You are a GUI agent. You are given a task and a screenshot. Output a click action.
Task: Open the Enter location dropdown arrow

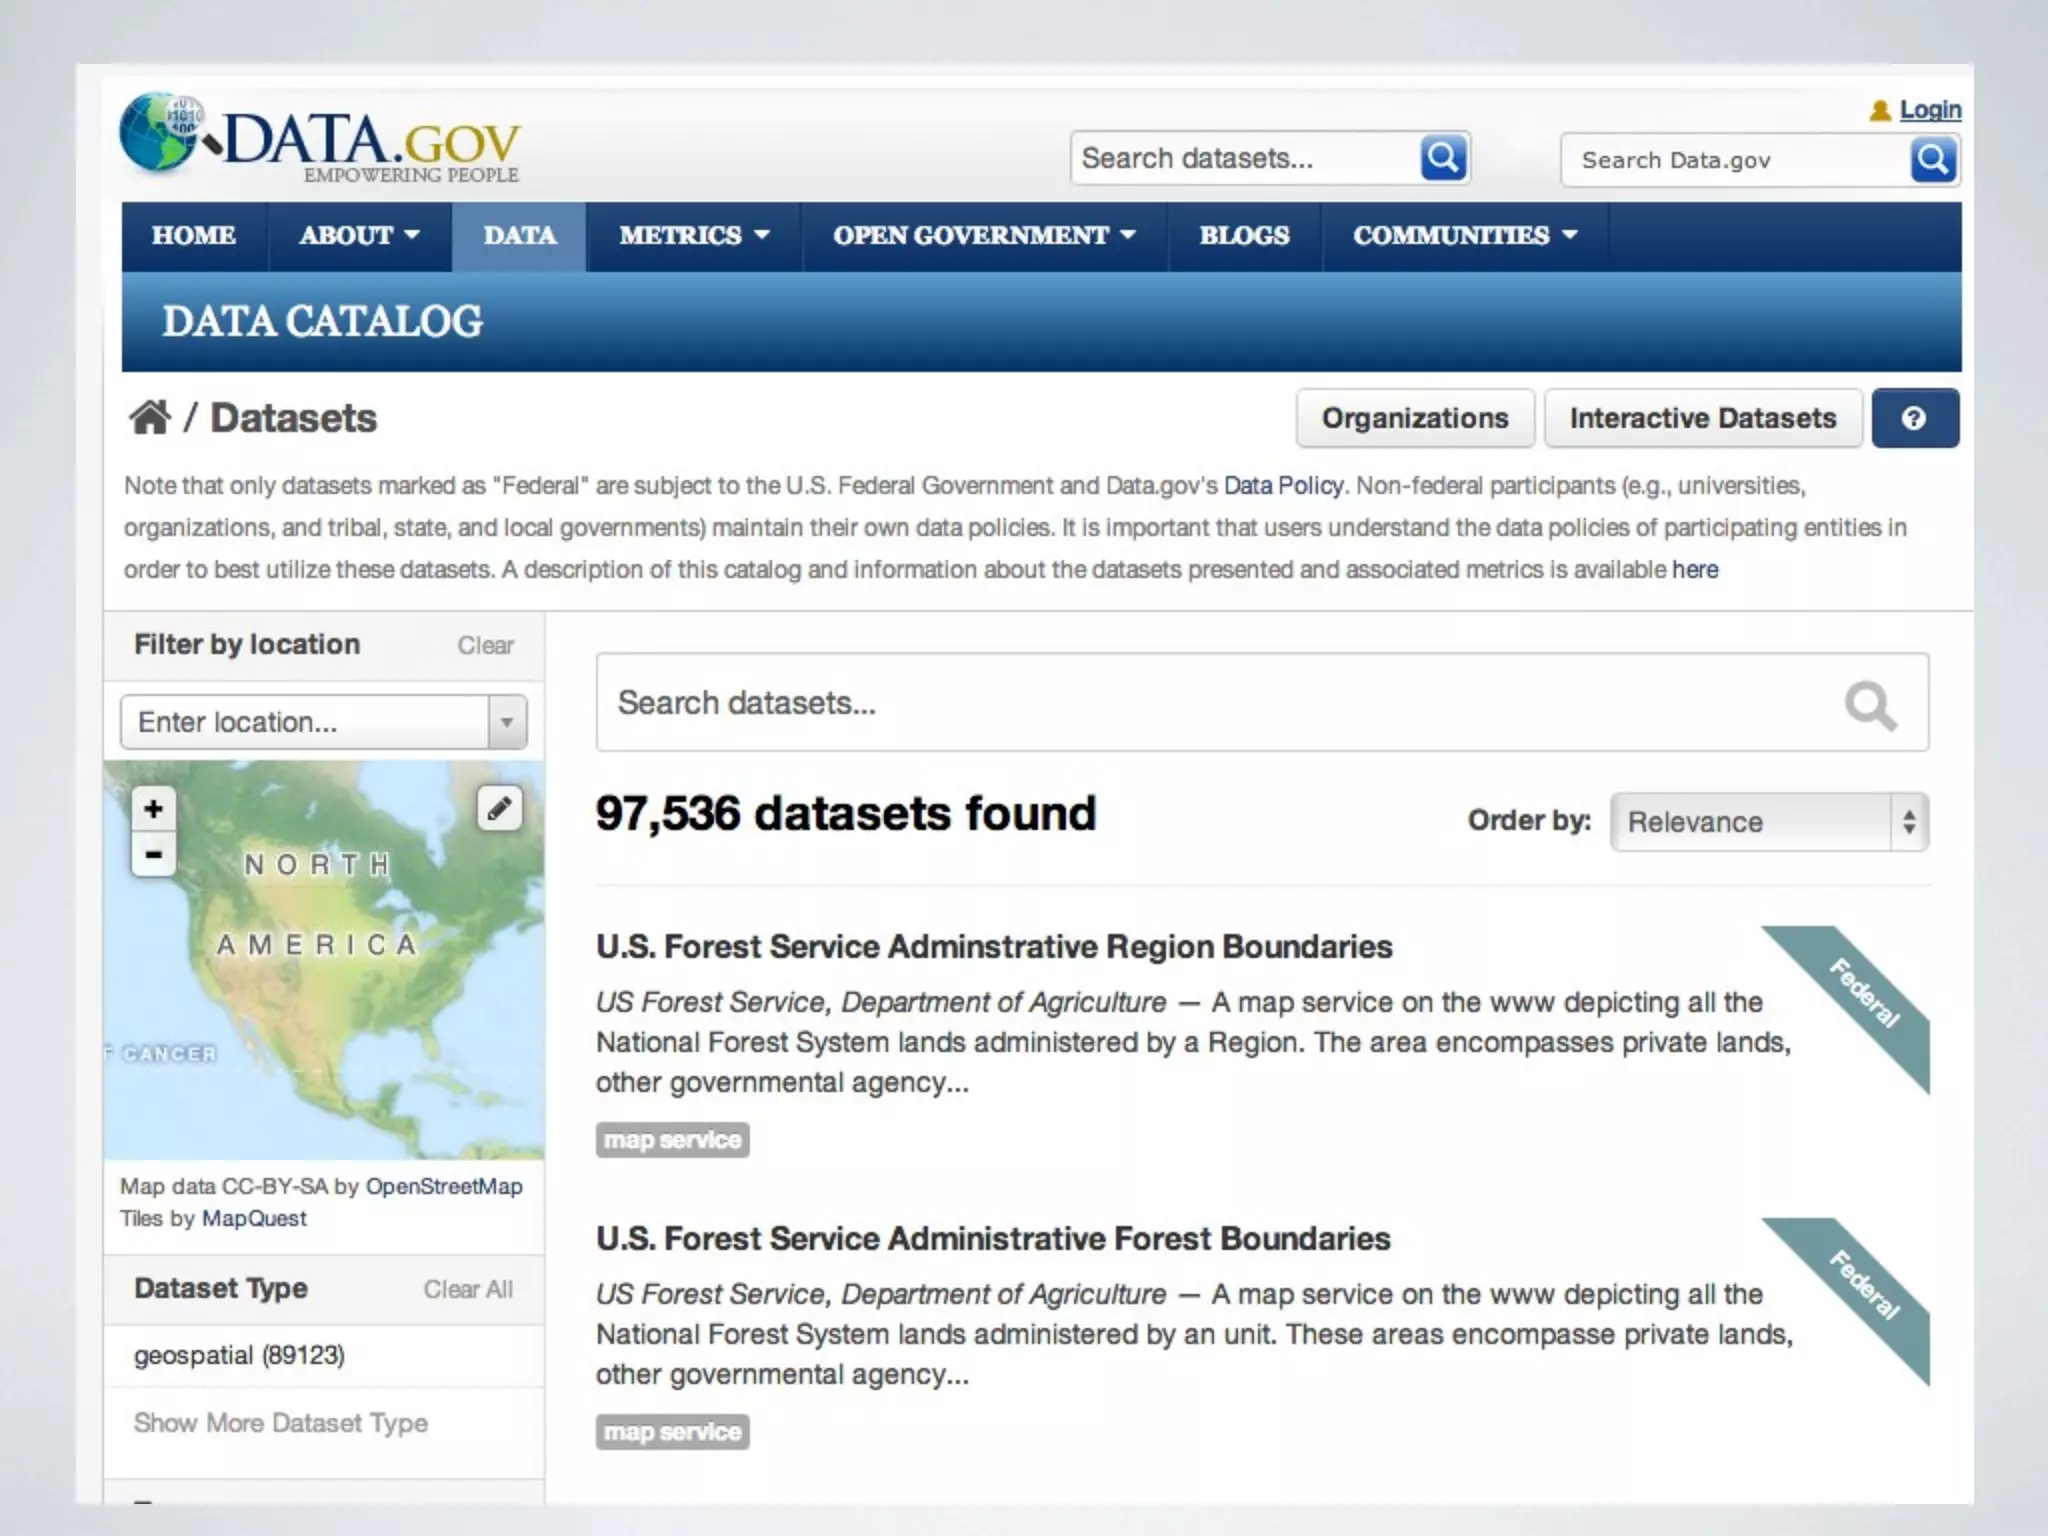coord(507,722)
